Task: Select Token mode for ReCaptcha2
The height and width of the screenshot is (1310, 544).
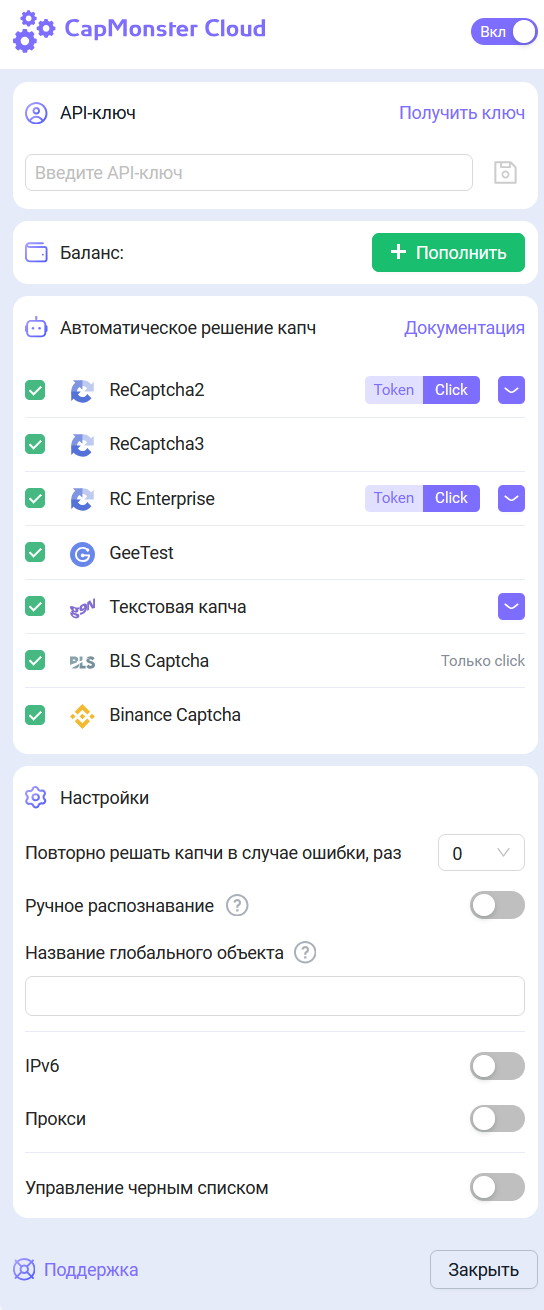Action: (x=394, y=390)
